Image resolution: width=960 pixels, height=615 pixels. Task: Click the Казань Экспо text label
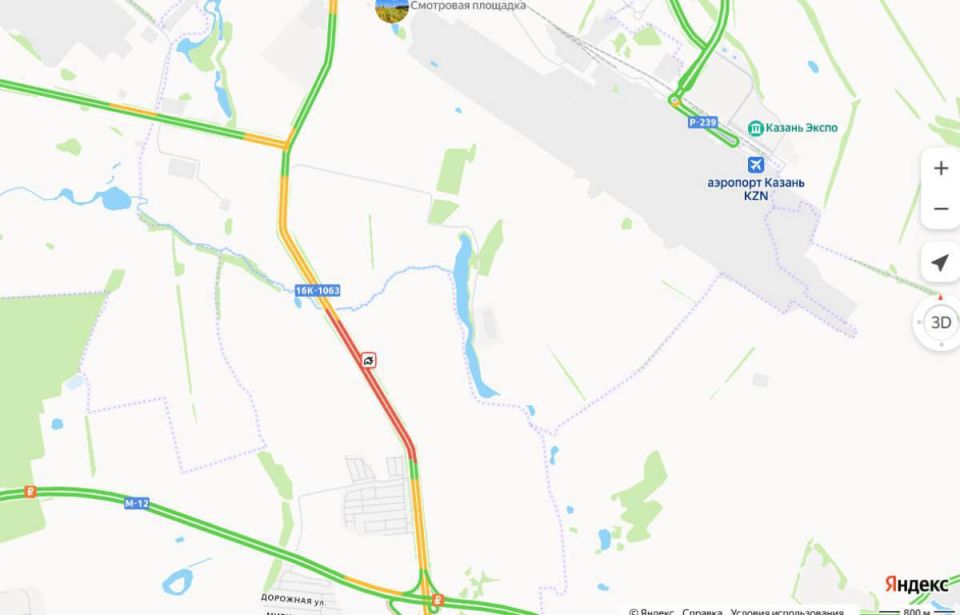800,128
